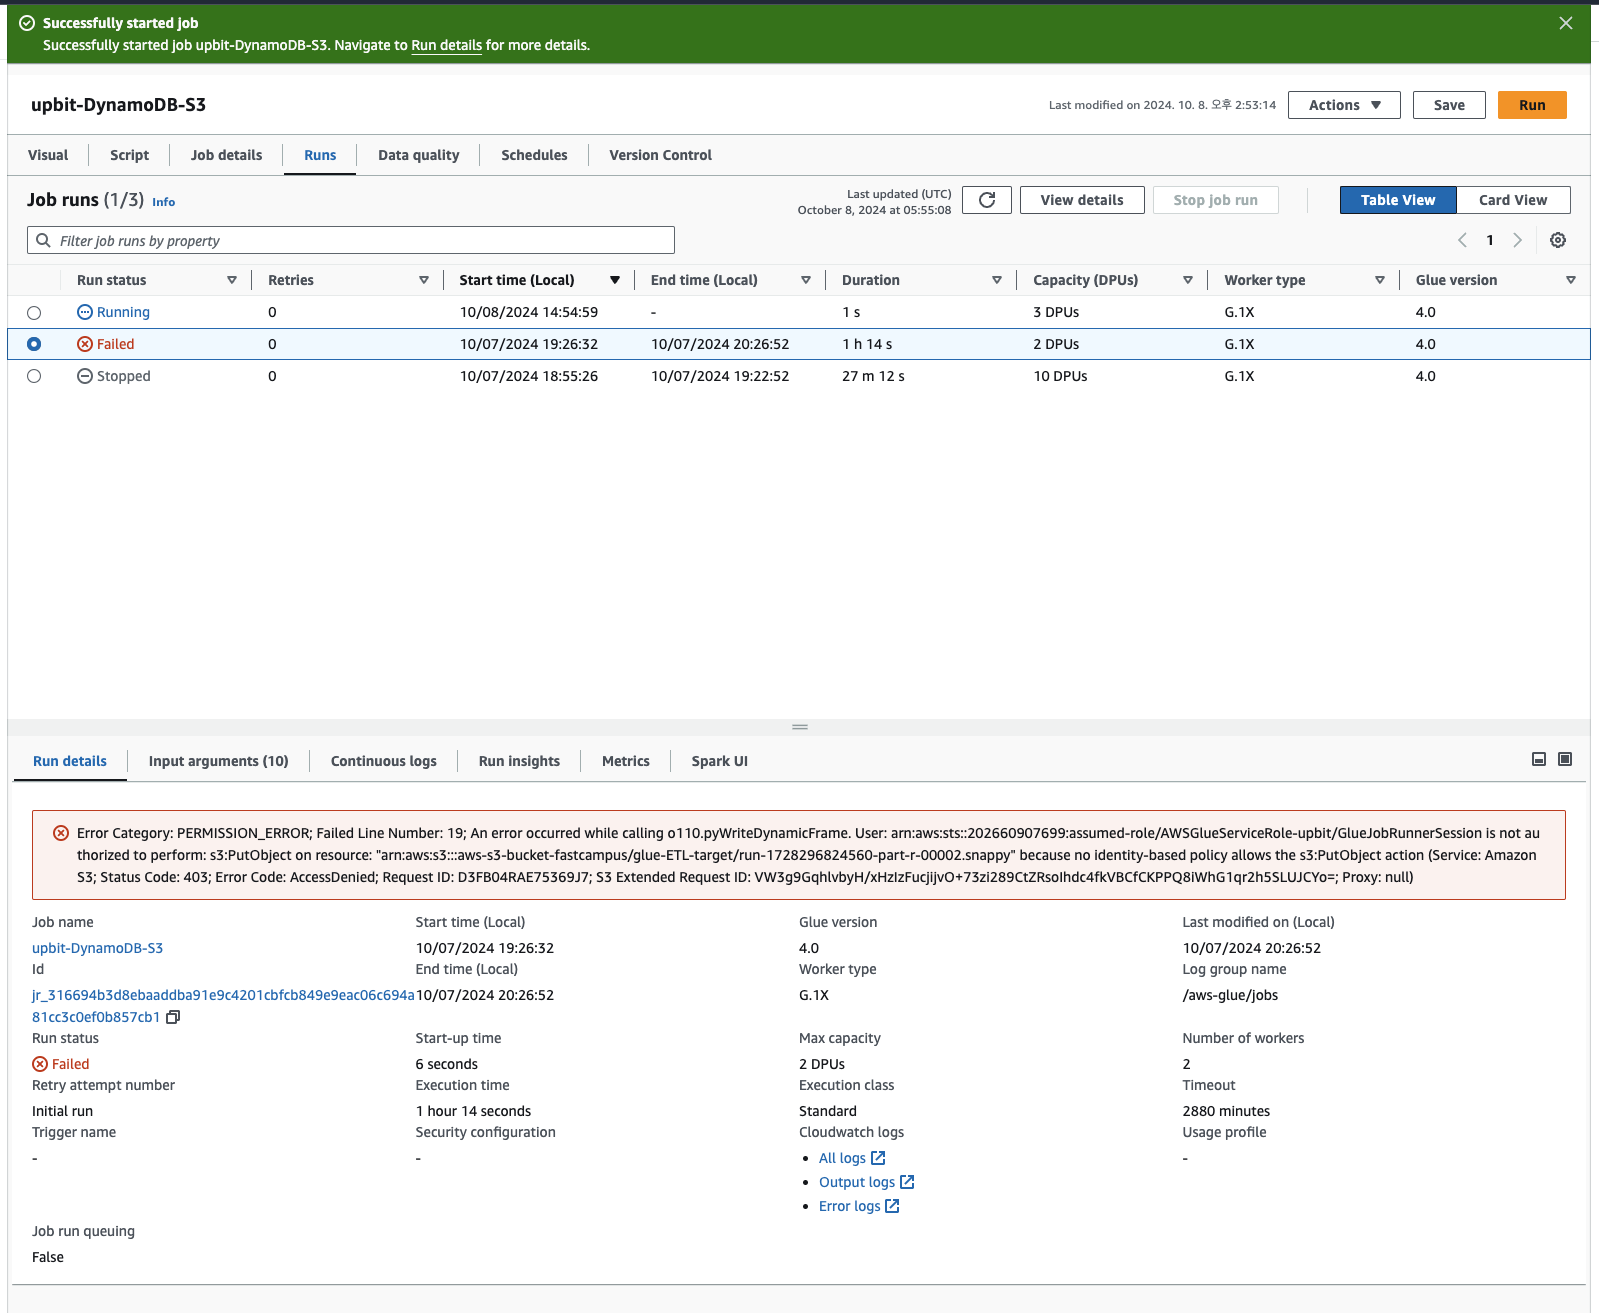Follow the Run details link in banner
Viewport: 1599px width, 1313px height.
pos(447,45)
